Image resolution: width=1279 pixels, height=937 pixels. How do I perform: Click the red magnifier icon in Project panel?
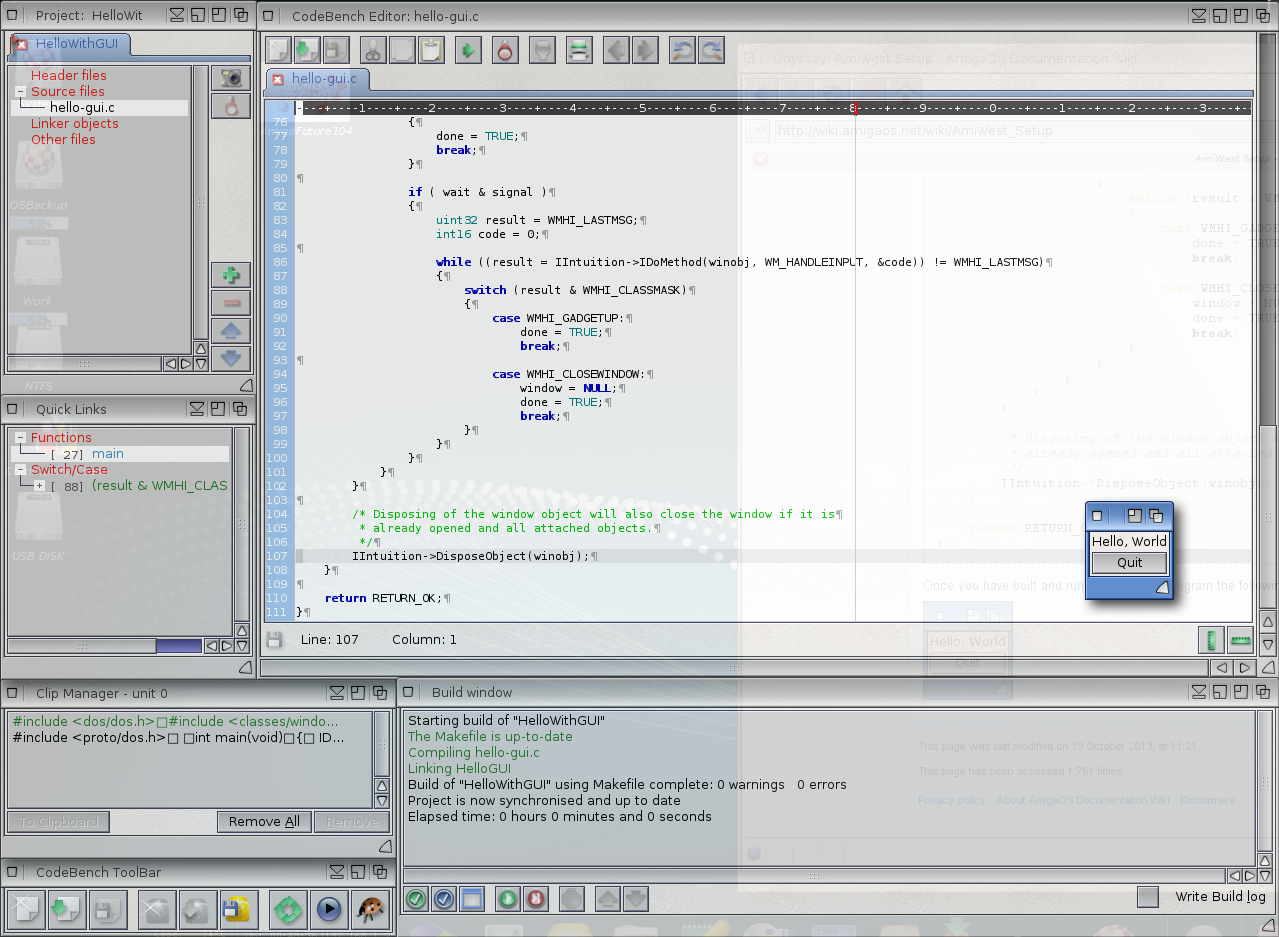(231, 106)
